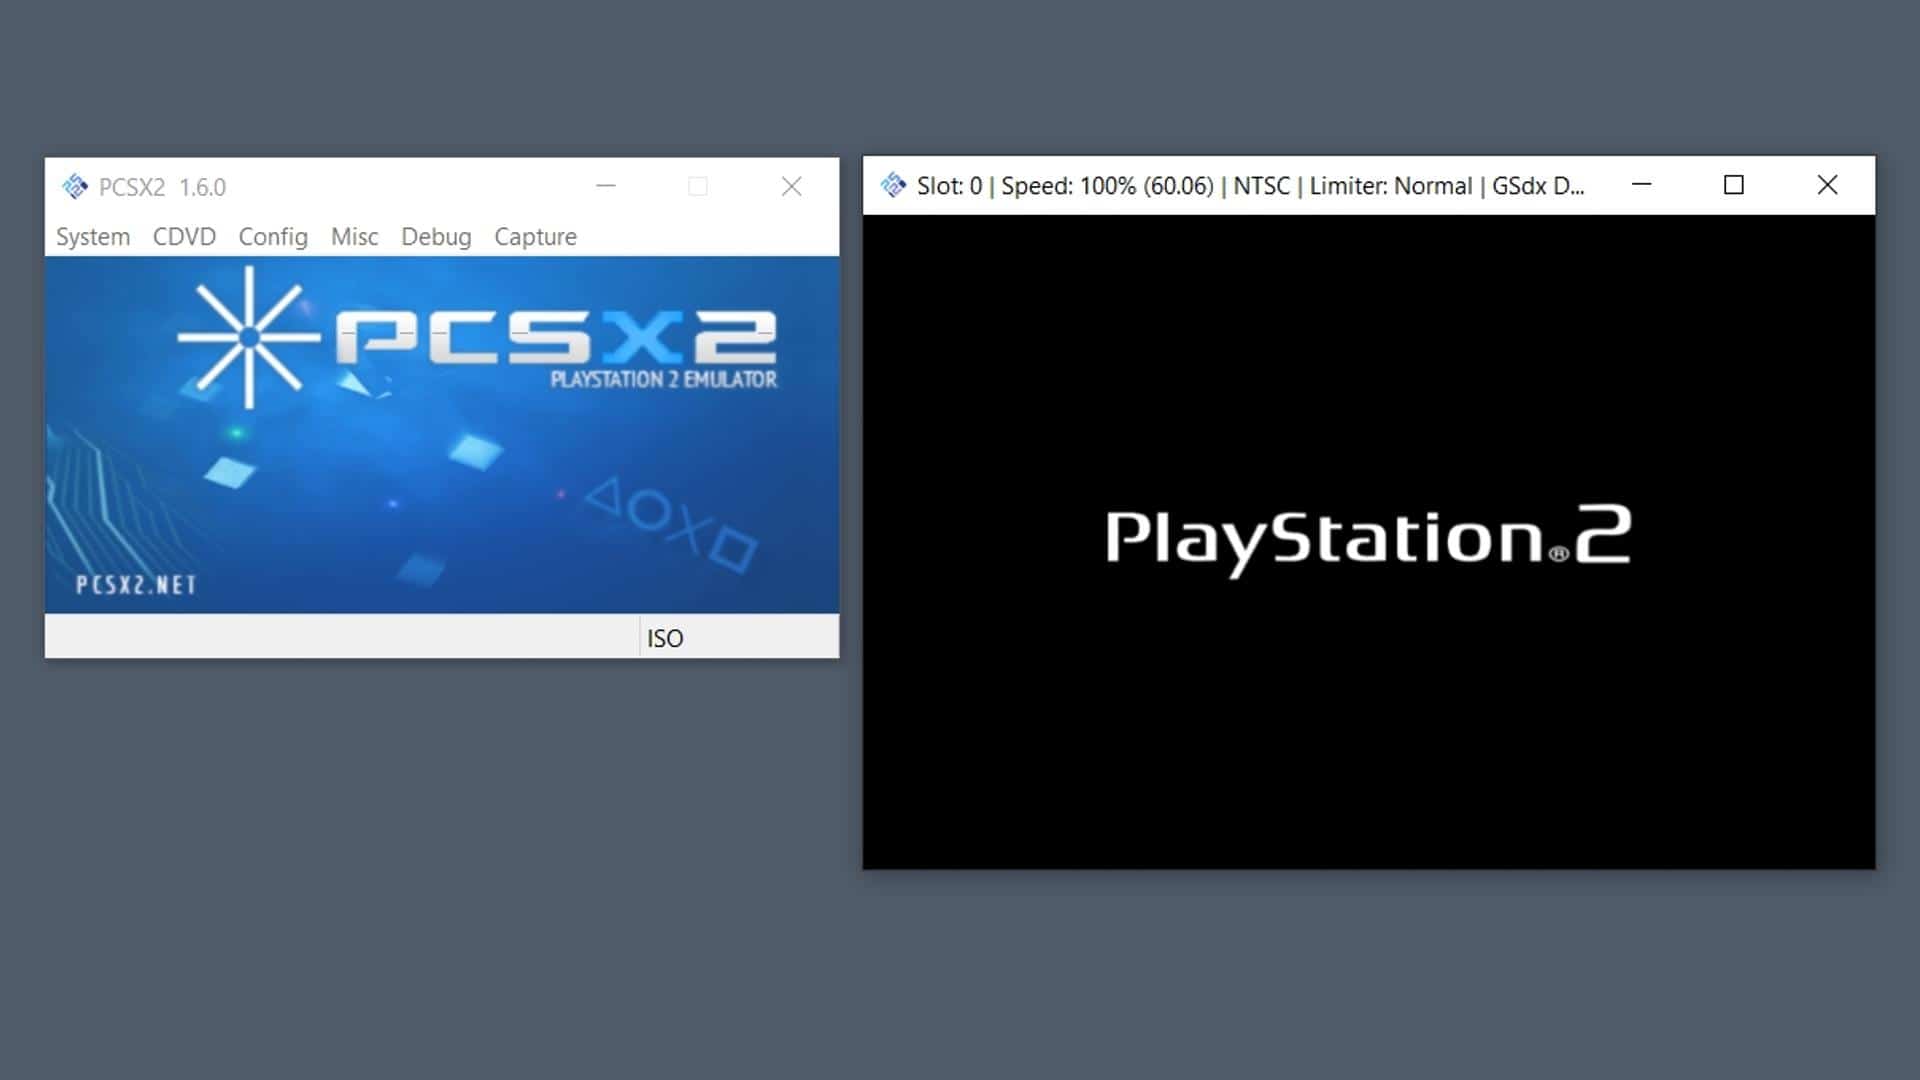Click the PCSX2 logo banner image
The image size is (1920, 1080).
pos(442,435)
